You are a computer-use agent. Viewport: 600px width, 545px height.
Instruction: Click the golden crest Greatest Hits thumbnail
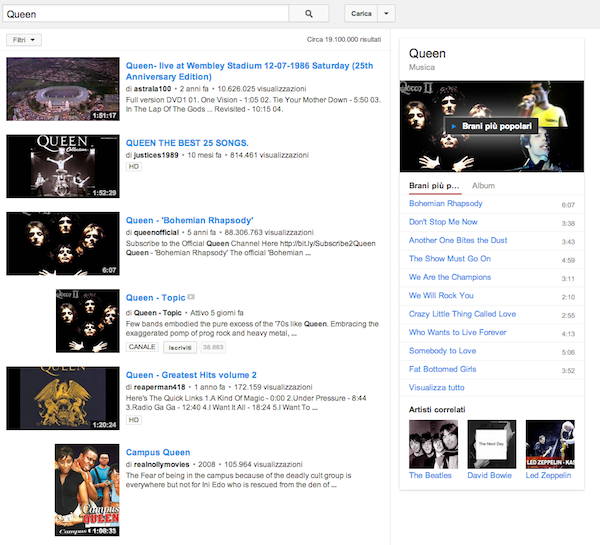63,398
